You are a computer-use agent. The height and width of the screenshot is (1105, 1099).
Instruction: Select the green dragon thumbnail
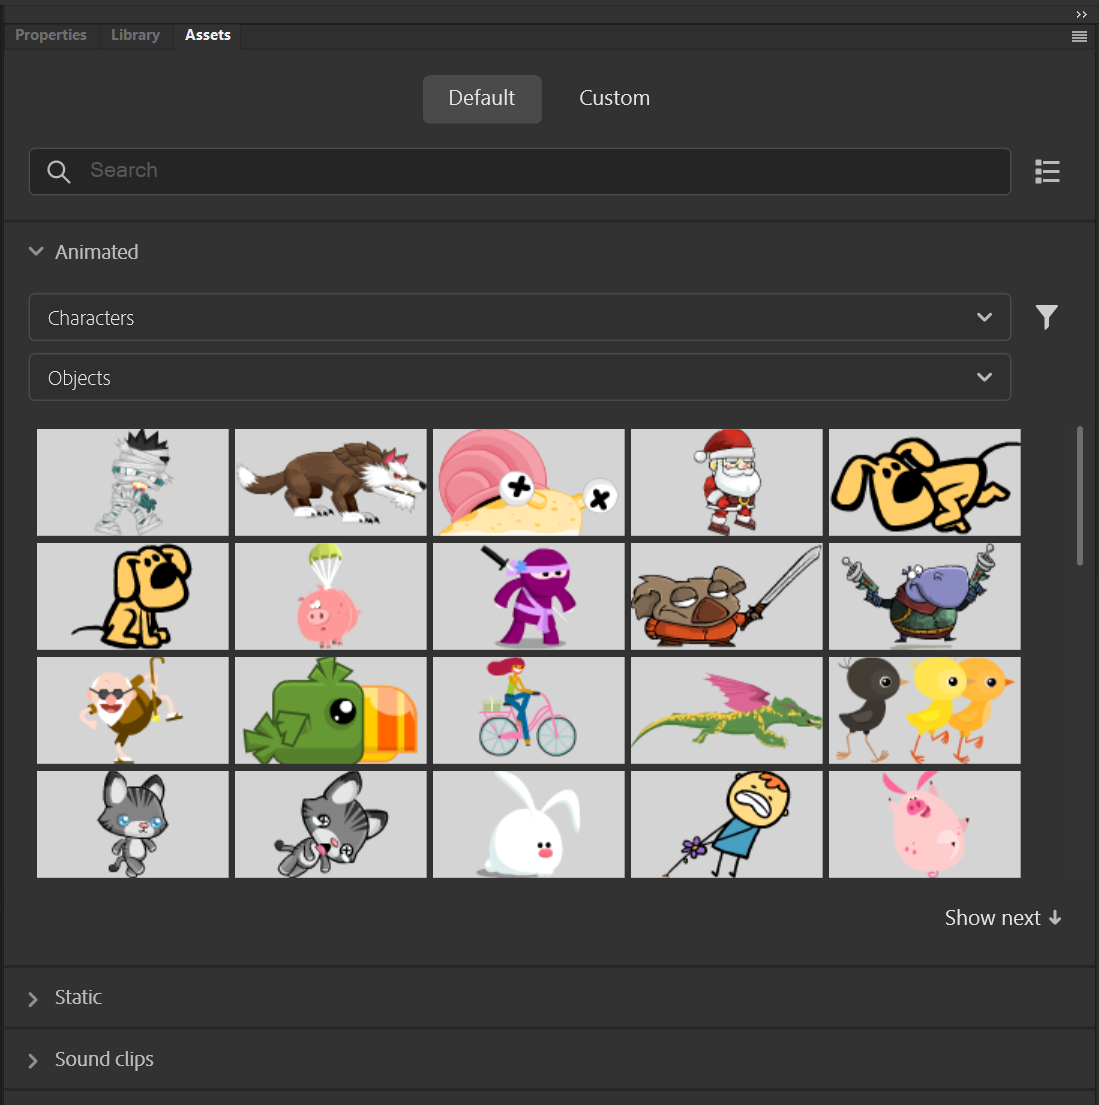coord(726,710)
